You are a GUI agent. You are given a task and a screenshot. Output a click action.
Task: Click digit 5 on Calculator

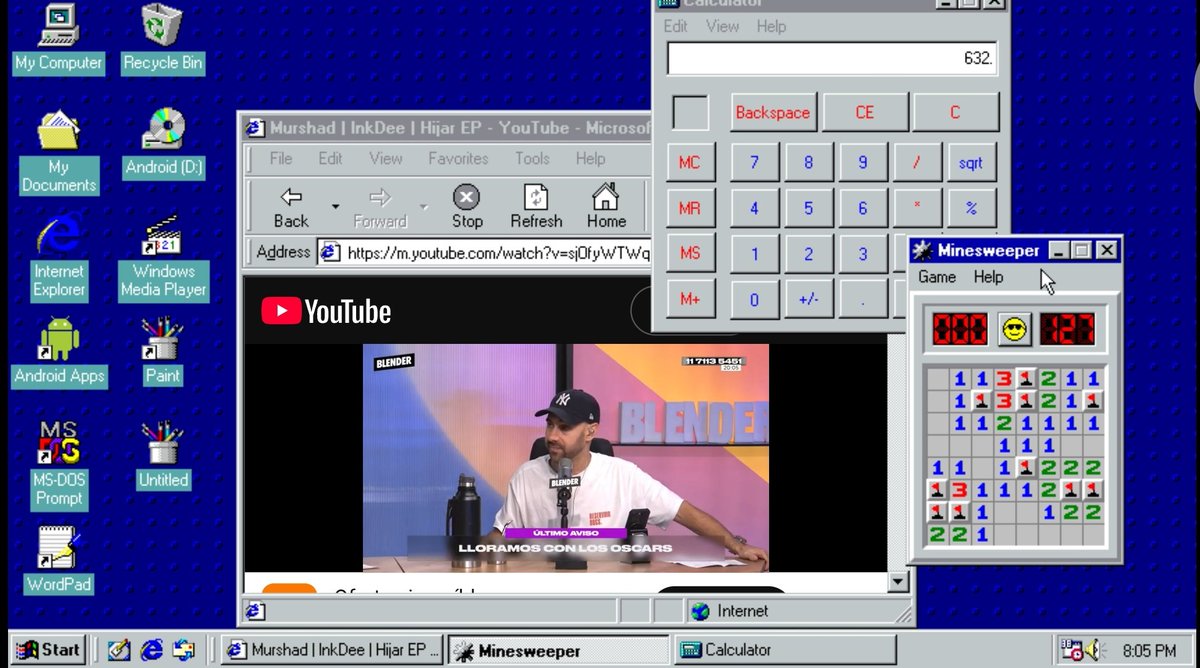(808, 209)
